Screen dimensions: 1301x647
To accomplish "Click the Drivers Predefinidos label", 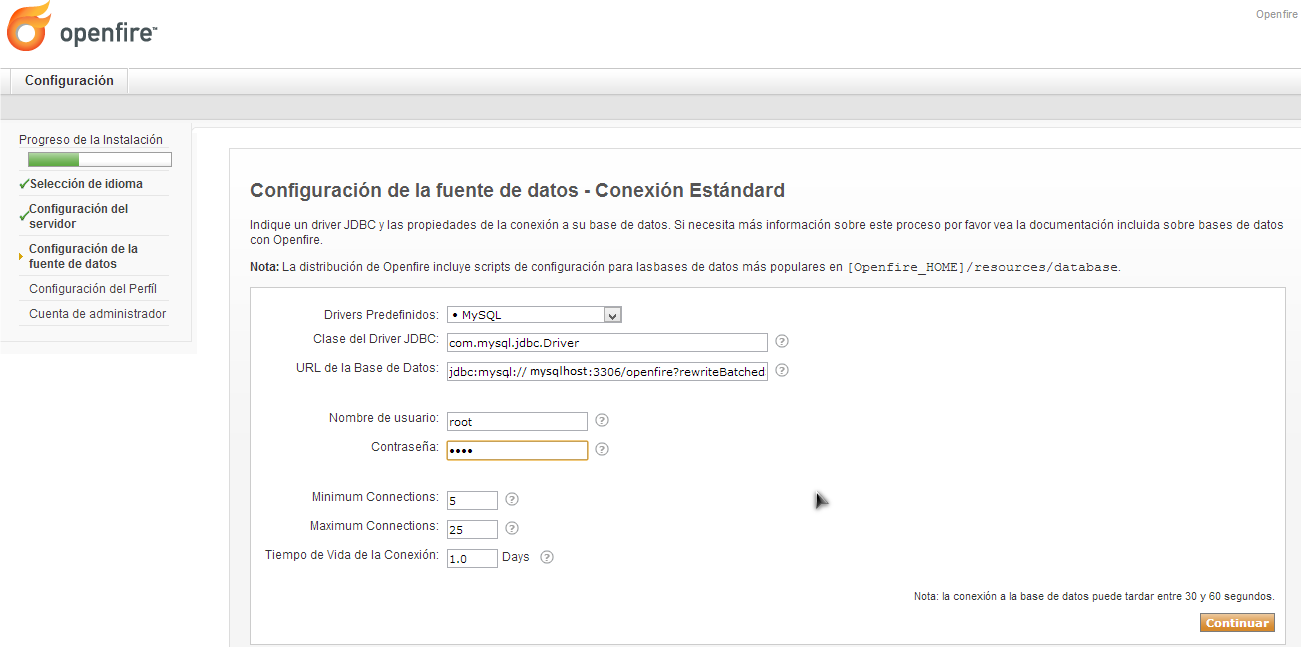I will (381, 314).
